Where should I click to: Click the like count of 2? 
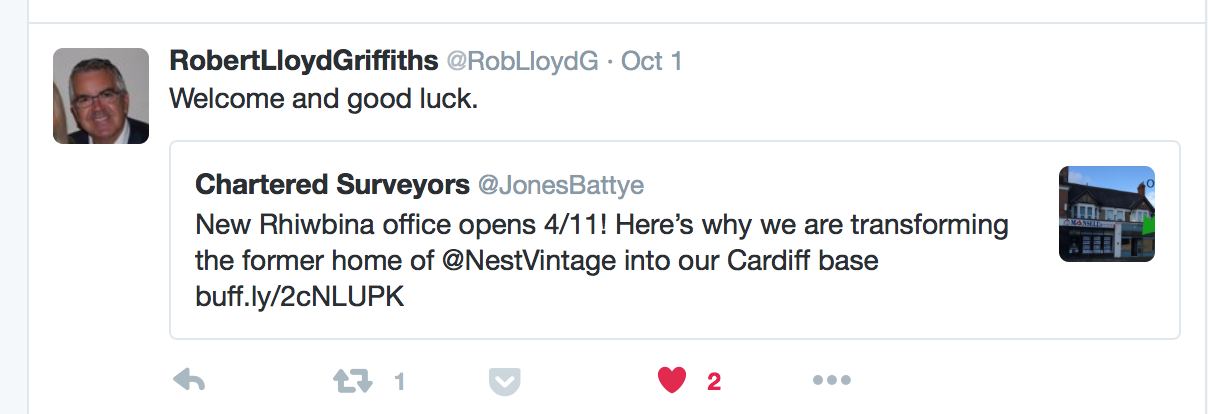point(714,381)
